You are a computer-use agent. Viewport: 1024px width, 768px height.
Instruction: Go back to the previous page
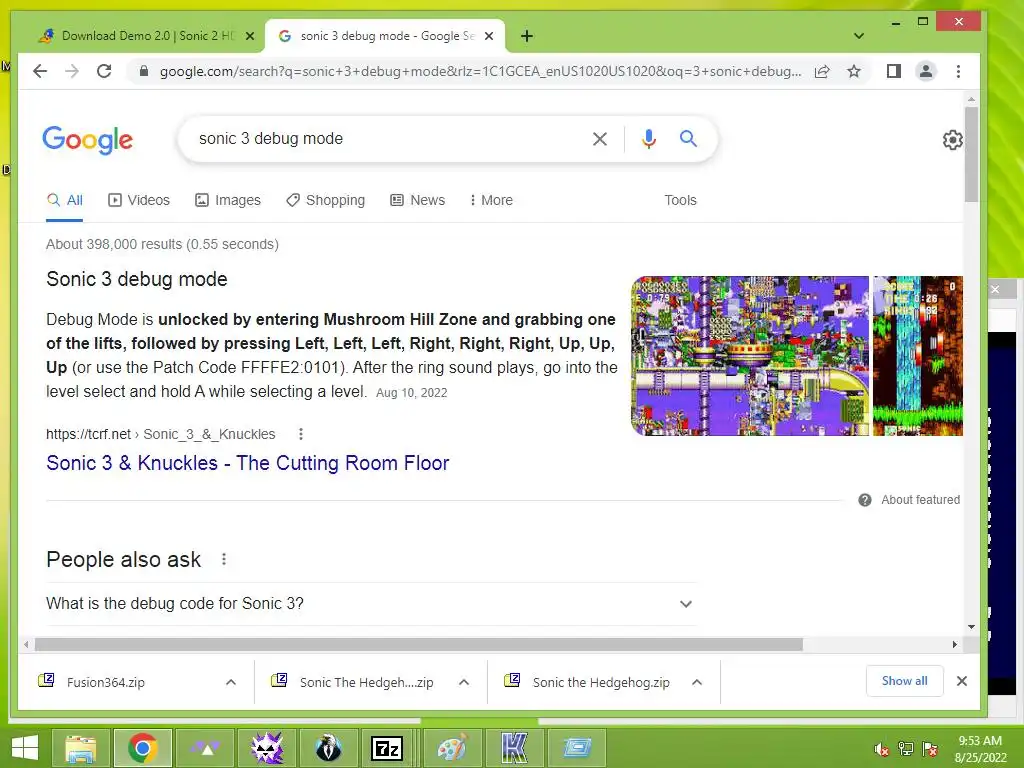pyautogui.click(x=40, y=71)
